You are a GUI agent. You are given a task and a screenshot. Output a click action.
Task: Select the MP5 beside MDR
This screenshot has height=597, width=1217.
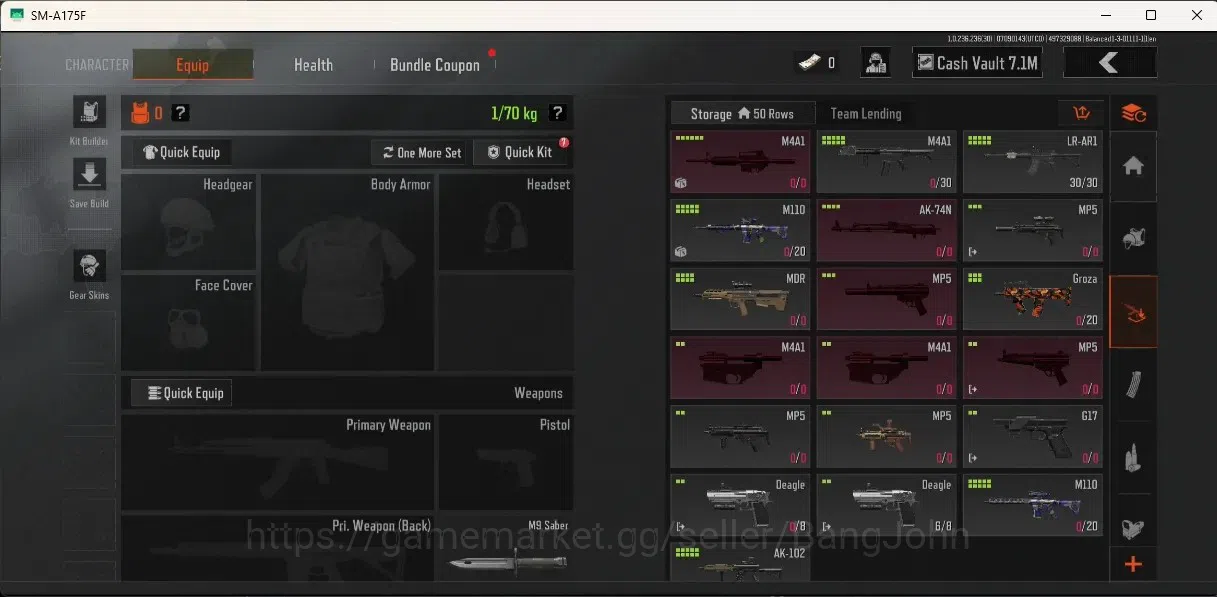887,299
